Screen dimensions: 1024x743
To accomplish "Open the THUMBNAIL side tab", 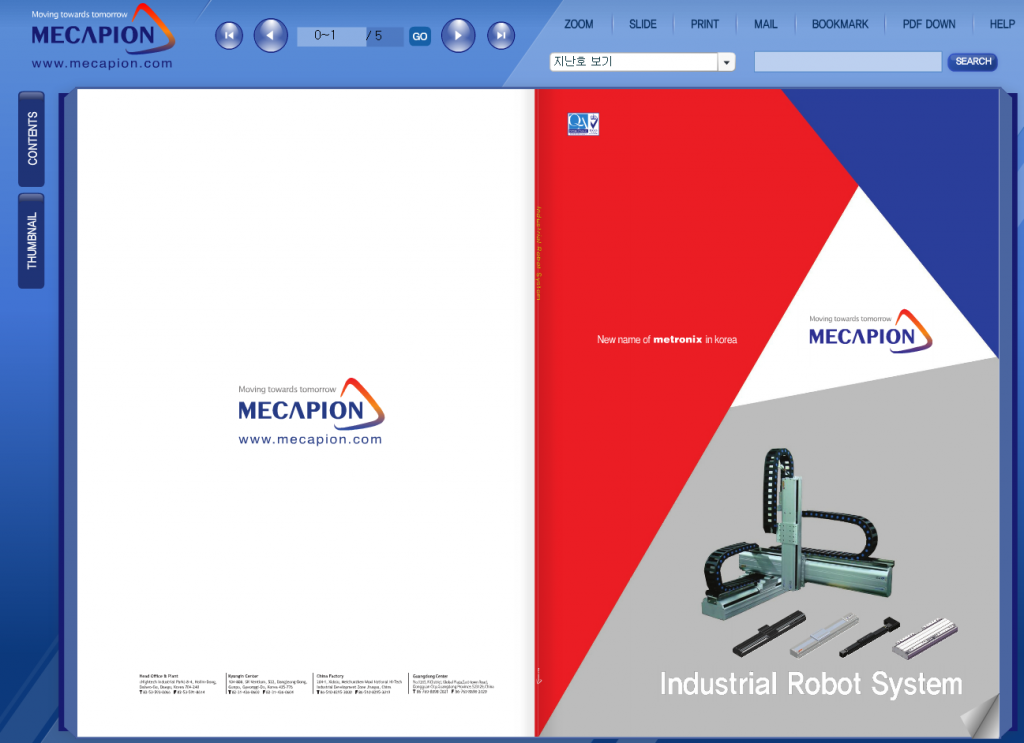I will tap(31, 240).
